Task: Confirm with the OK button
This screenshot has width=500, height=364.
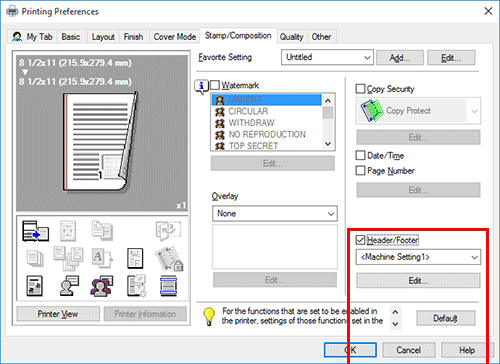Action: pos(350,350)
